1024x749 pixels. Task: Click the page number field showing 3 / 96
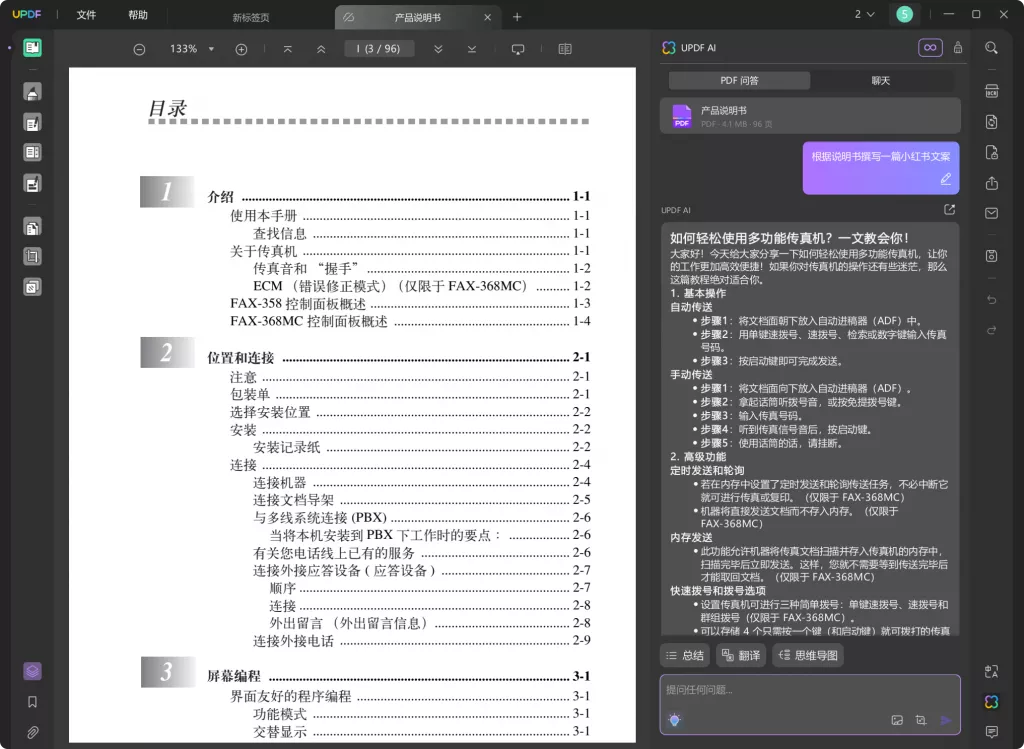pos(379,49)
